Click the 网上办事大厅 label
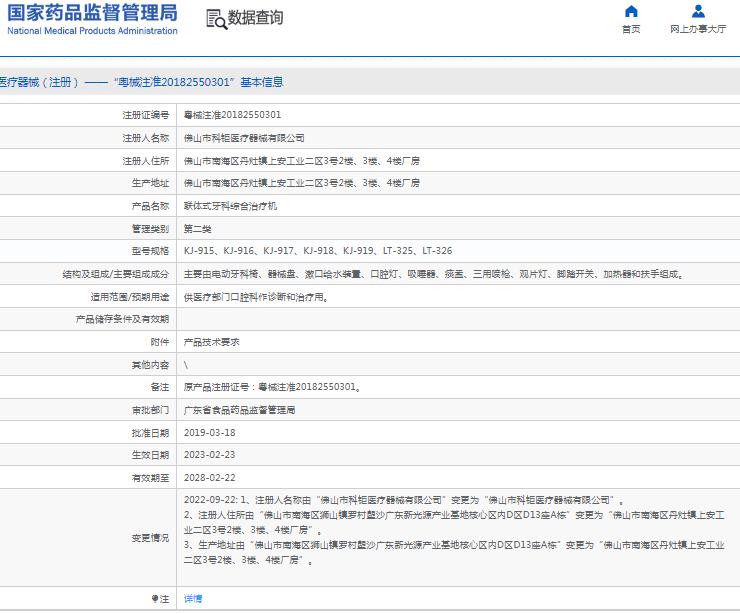 (x=698, y=29)
